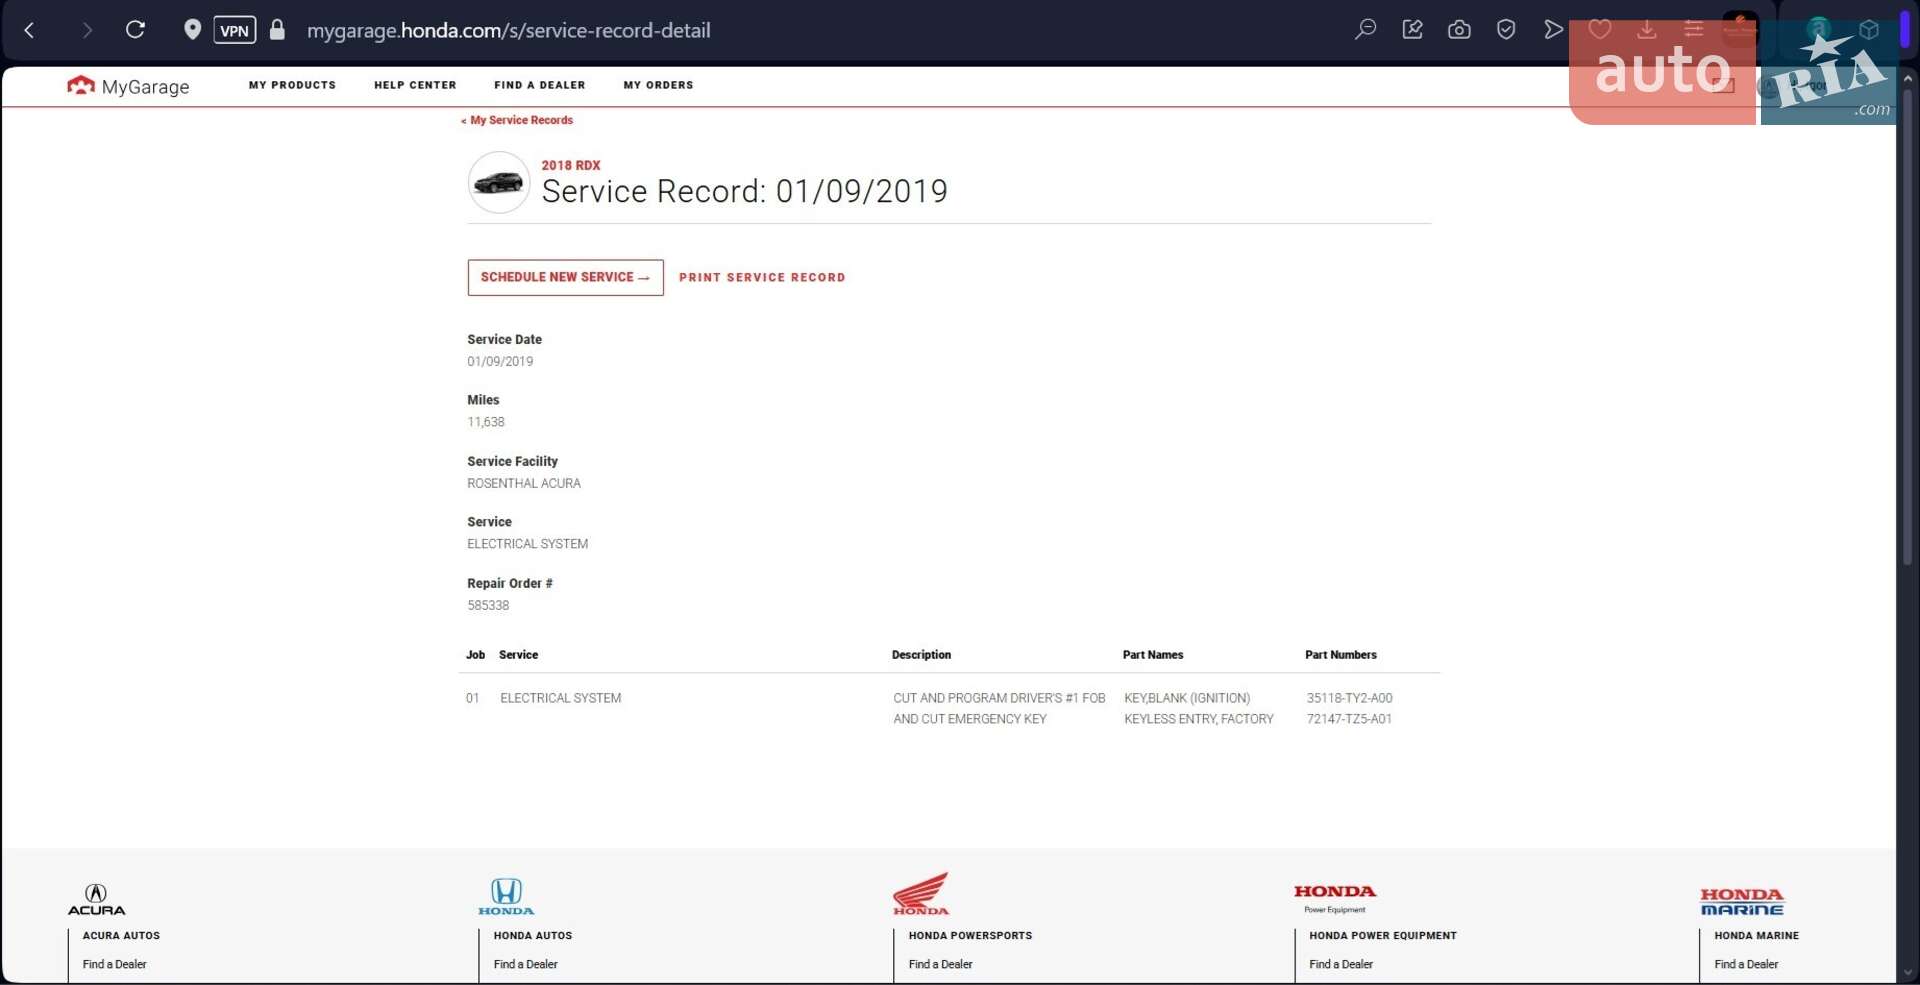Reload the page with the refresh icon

tap(135, 29)
